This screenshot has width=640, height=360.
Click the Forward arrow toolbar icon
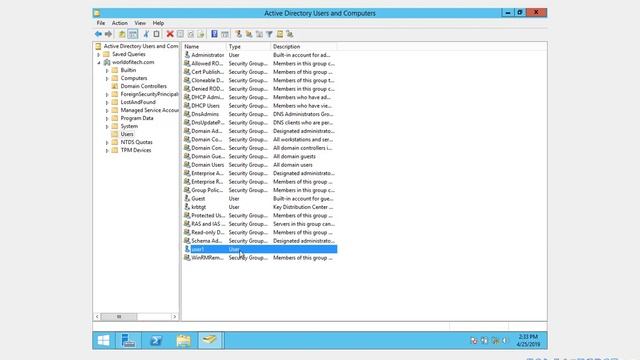point(108,34)
